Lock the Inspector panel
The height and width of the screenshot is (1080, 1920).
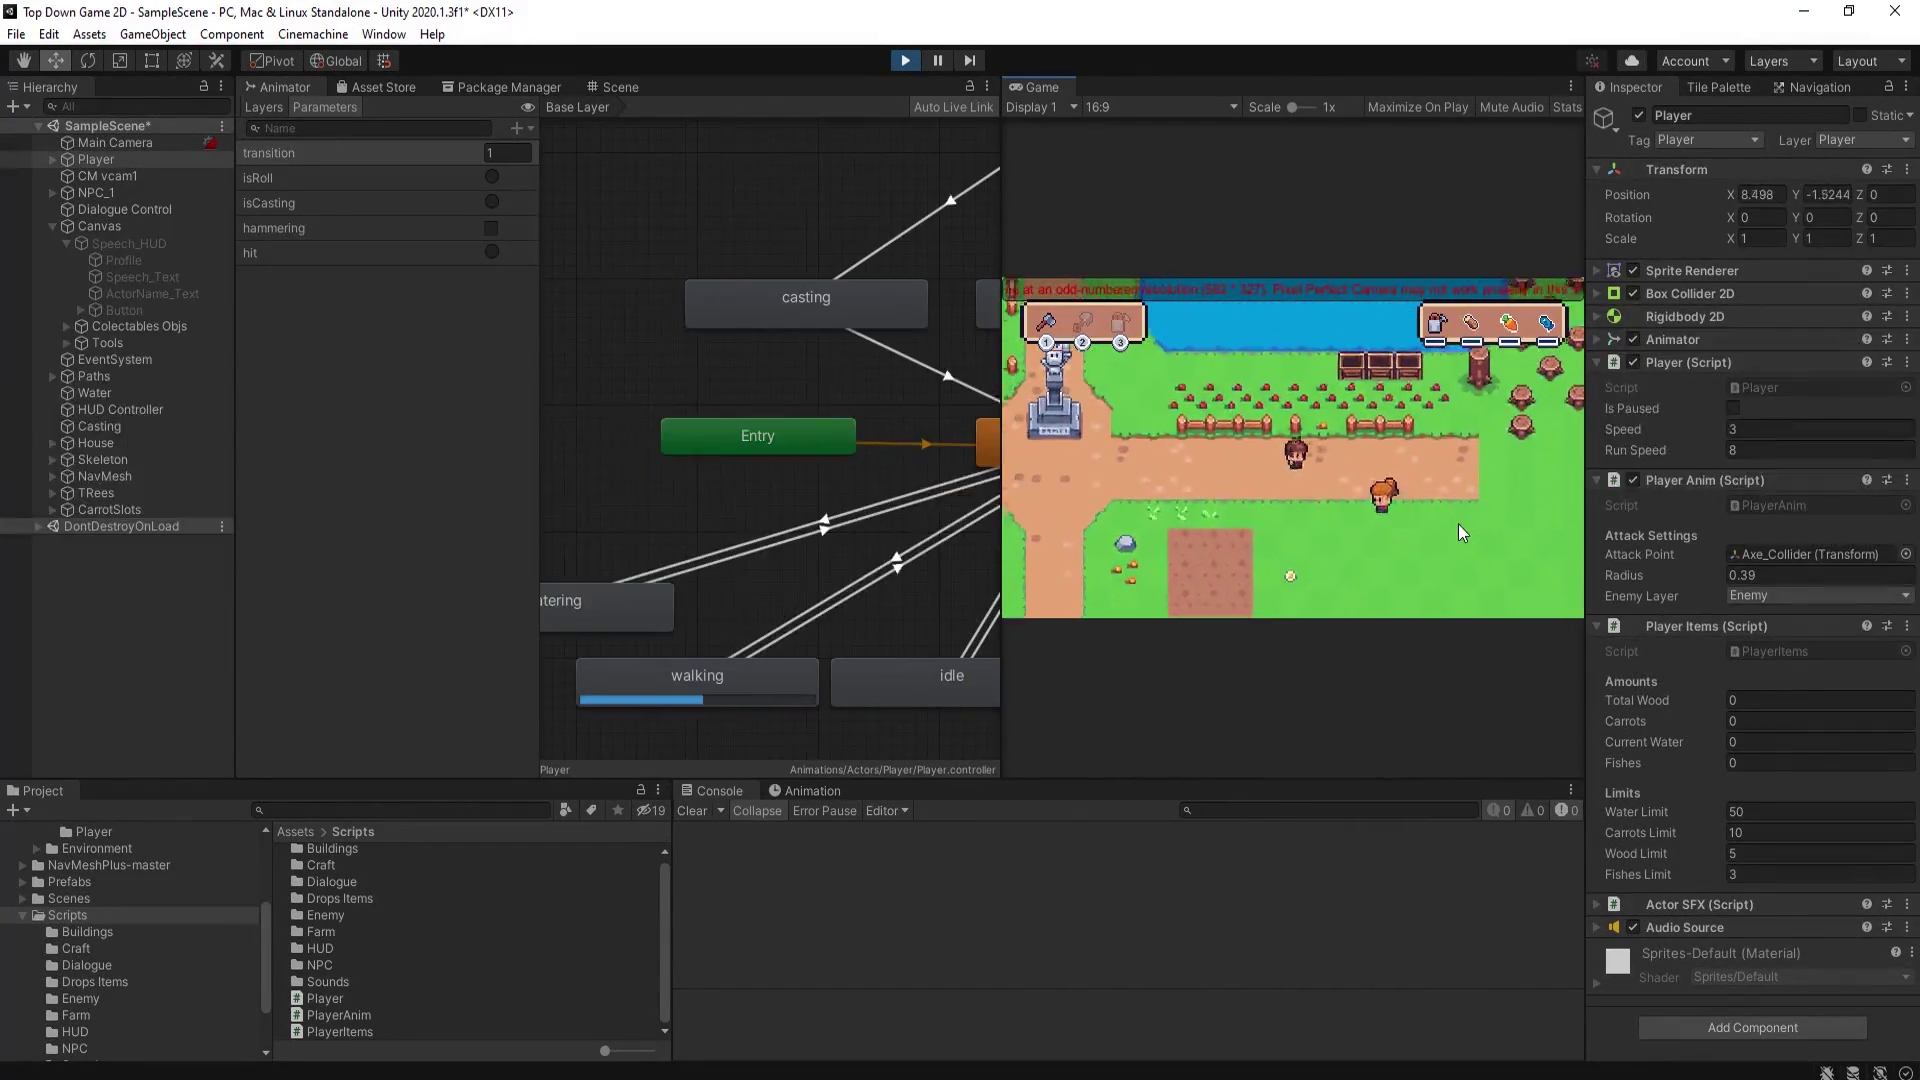click(x=1888, y=87)
